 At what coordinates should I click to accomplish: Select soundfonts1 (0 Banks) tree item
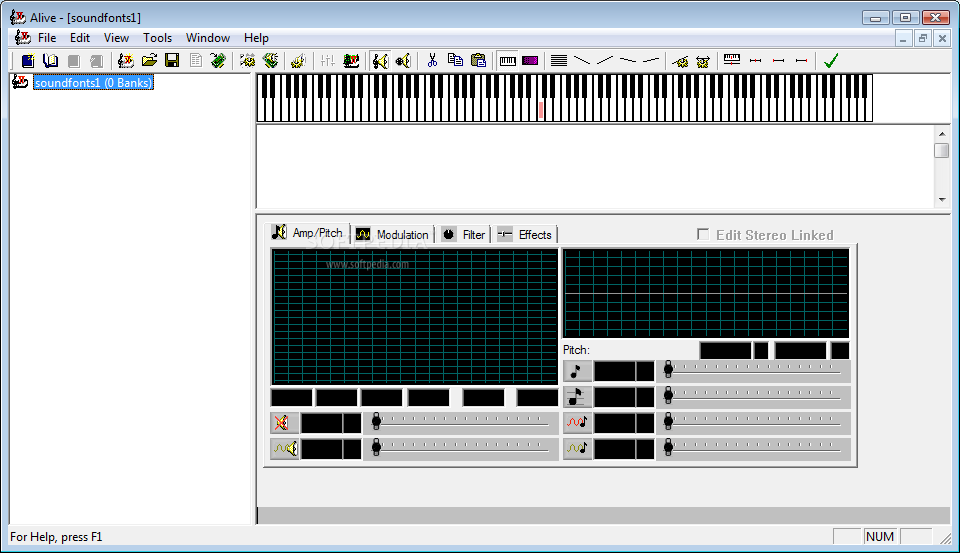[x=93, y=83]
